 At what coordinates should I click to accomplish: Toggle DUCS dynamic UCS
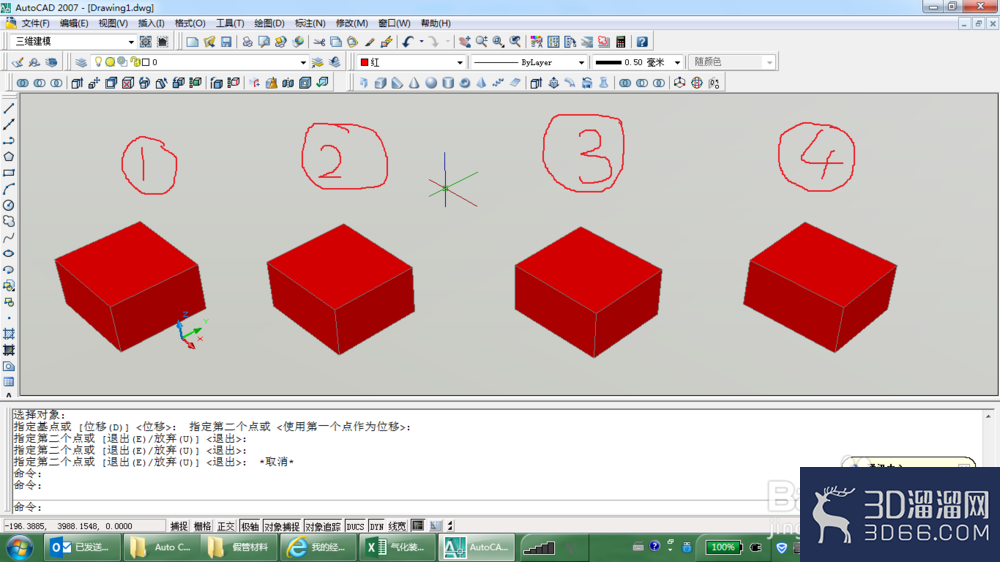(355, 526)
